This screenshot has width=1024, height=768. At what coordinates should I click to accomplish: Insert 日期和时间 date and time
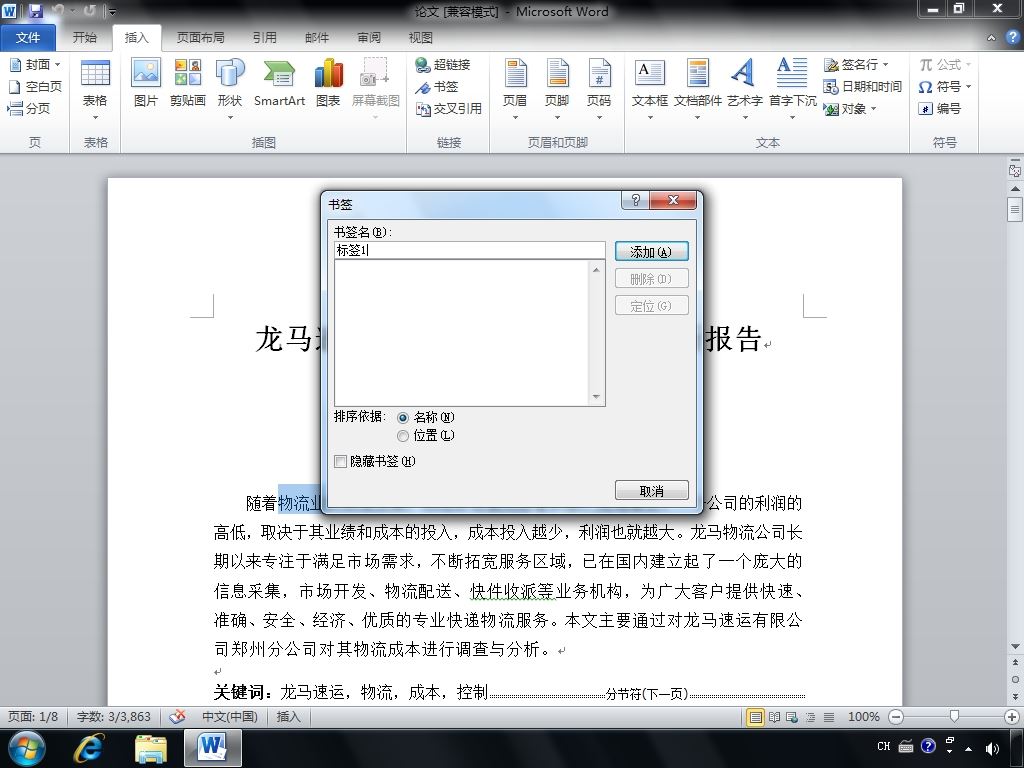tap(863, 86)
